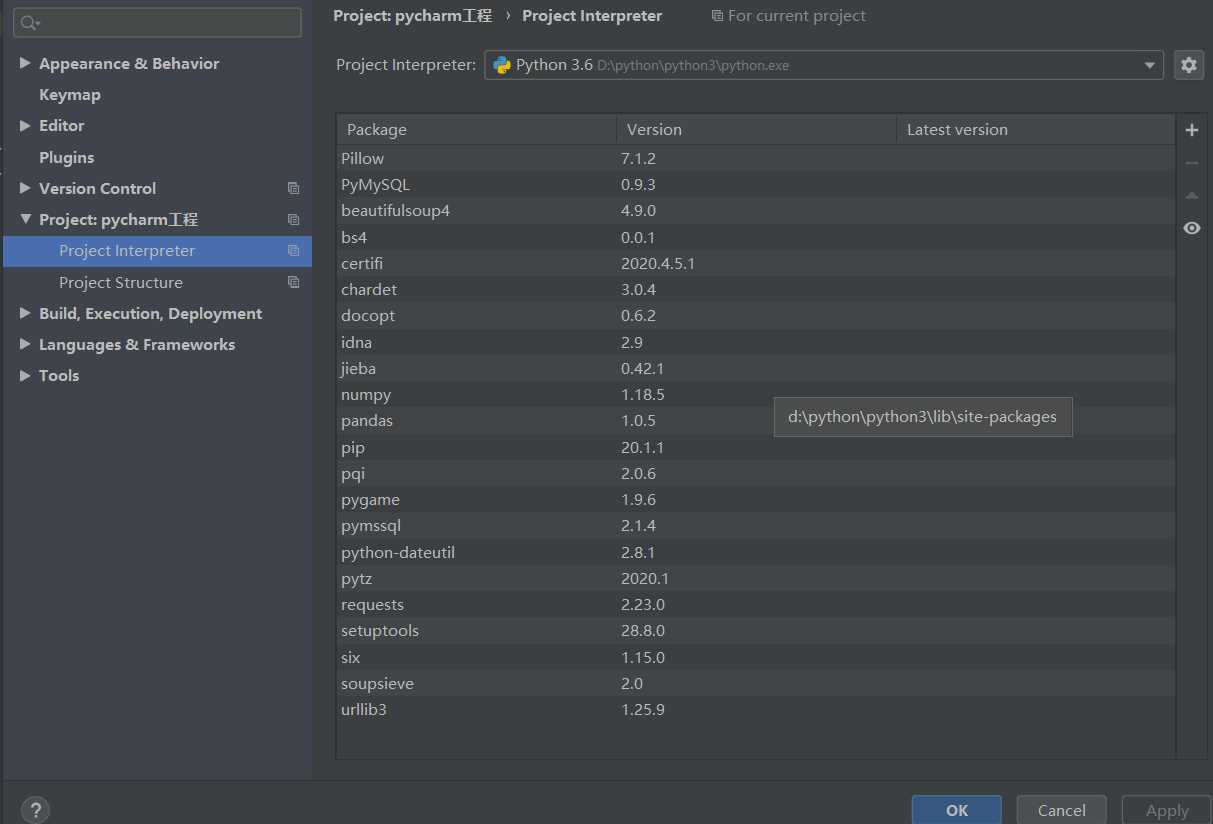Viewport: 1213px width, 824px height.
Task: Select the six package row
Action: pyautogui.click(x=756, y=657)
